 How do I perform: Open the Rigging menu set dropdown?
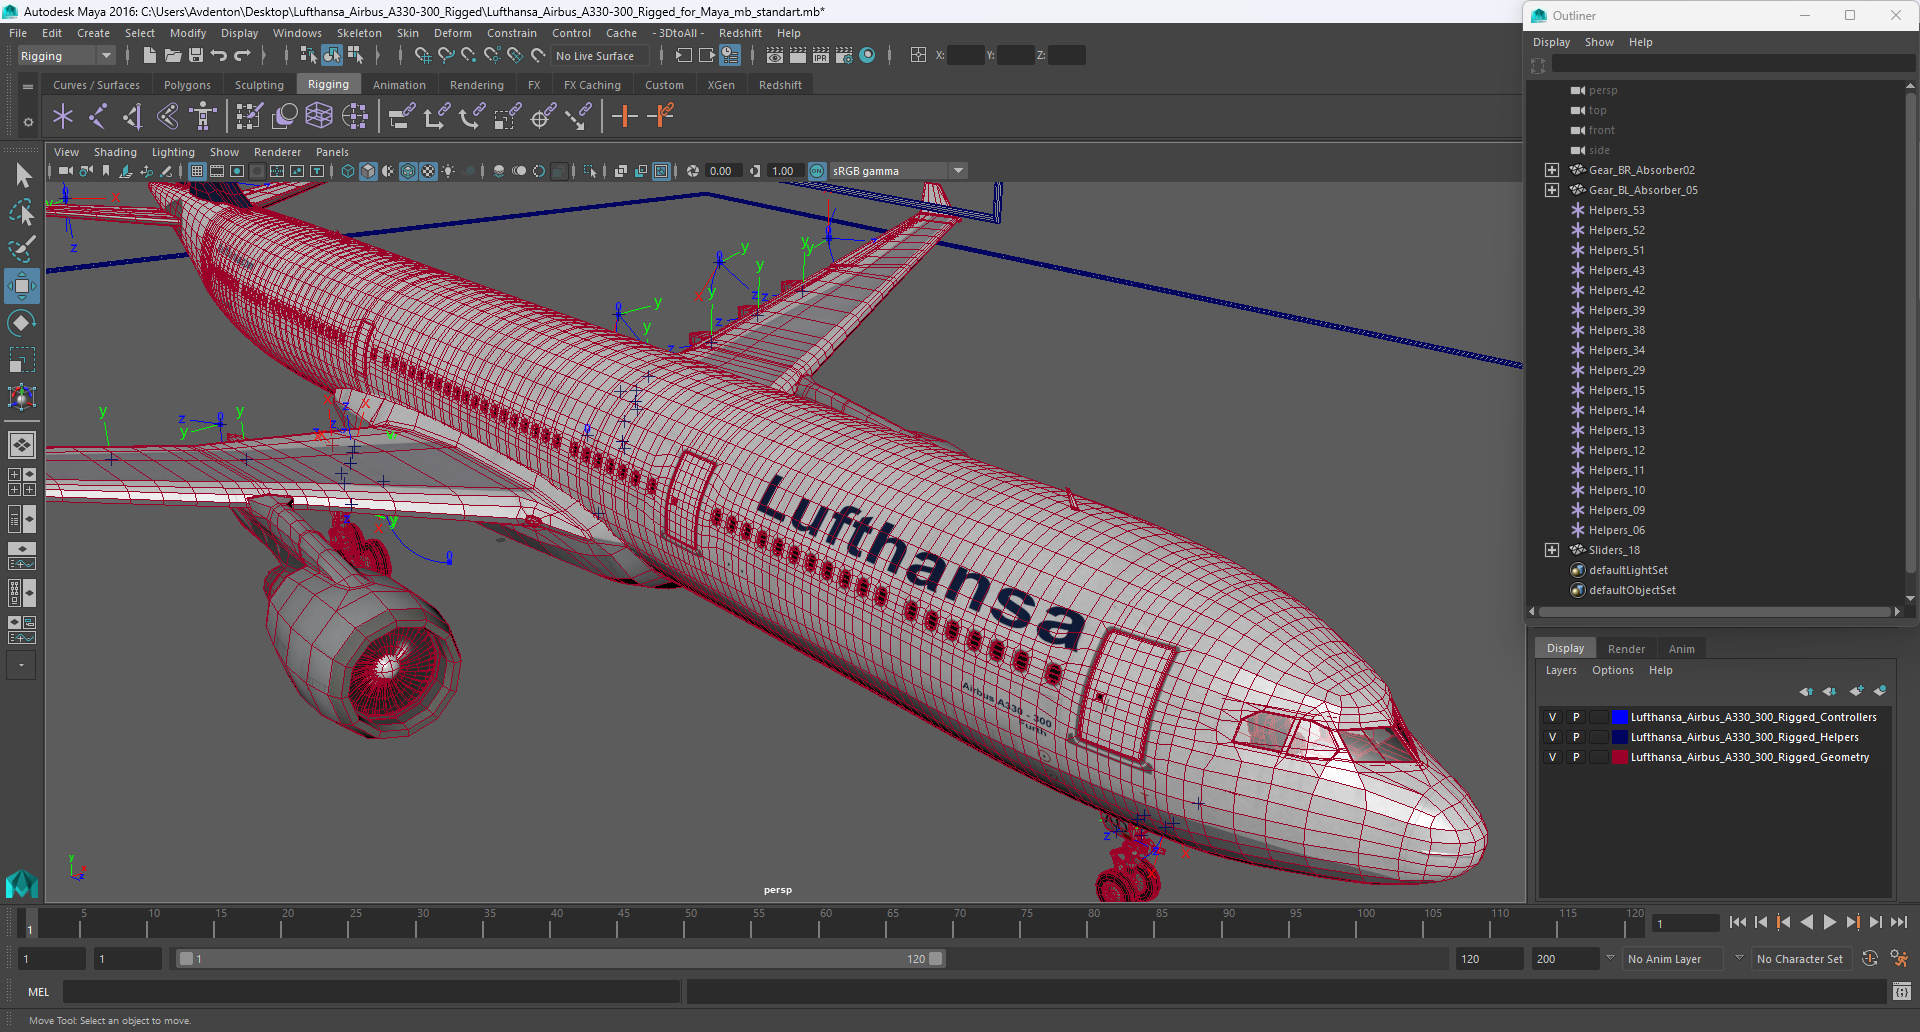tap(66, 56)
